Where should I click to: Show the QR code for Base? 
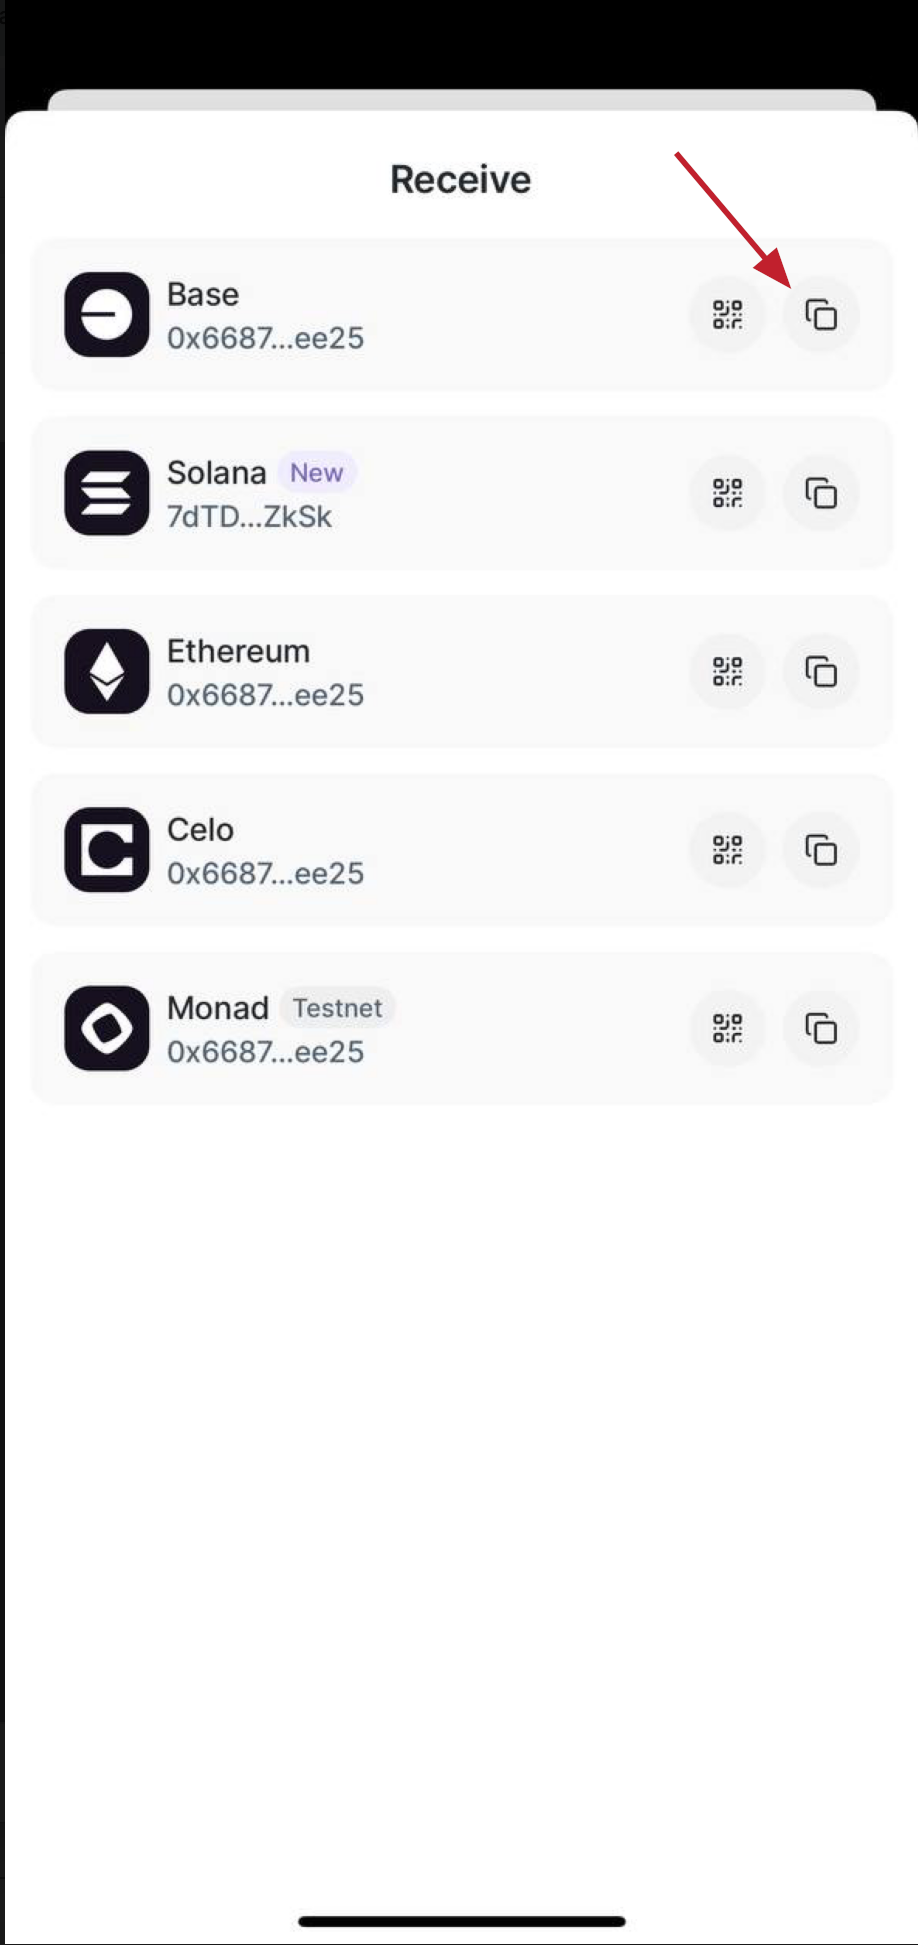click(728, 315)
